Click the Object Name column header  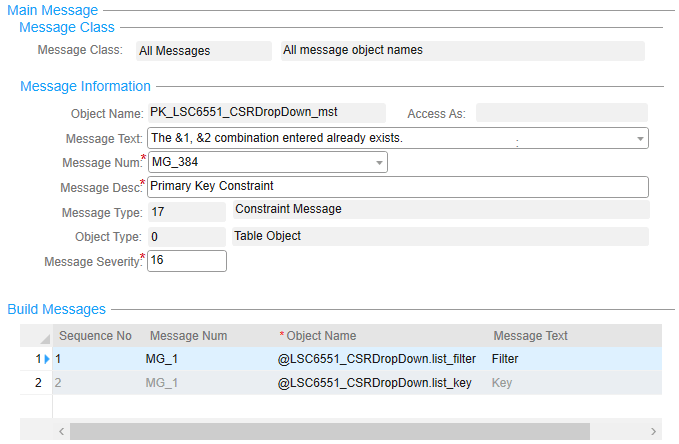click(322, 336)
